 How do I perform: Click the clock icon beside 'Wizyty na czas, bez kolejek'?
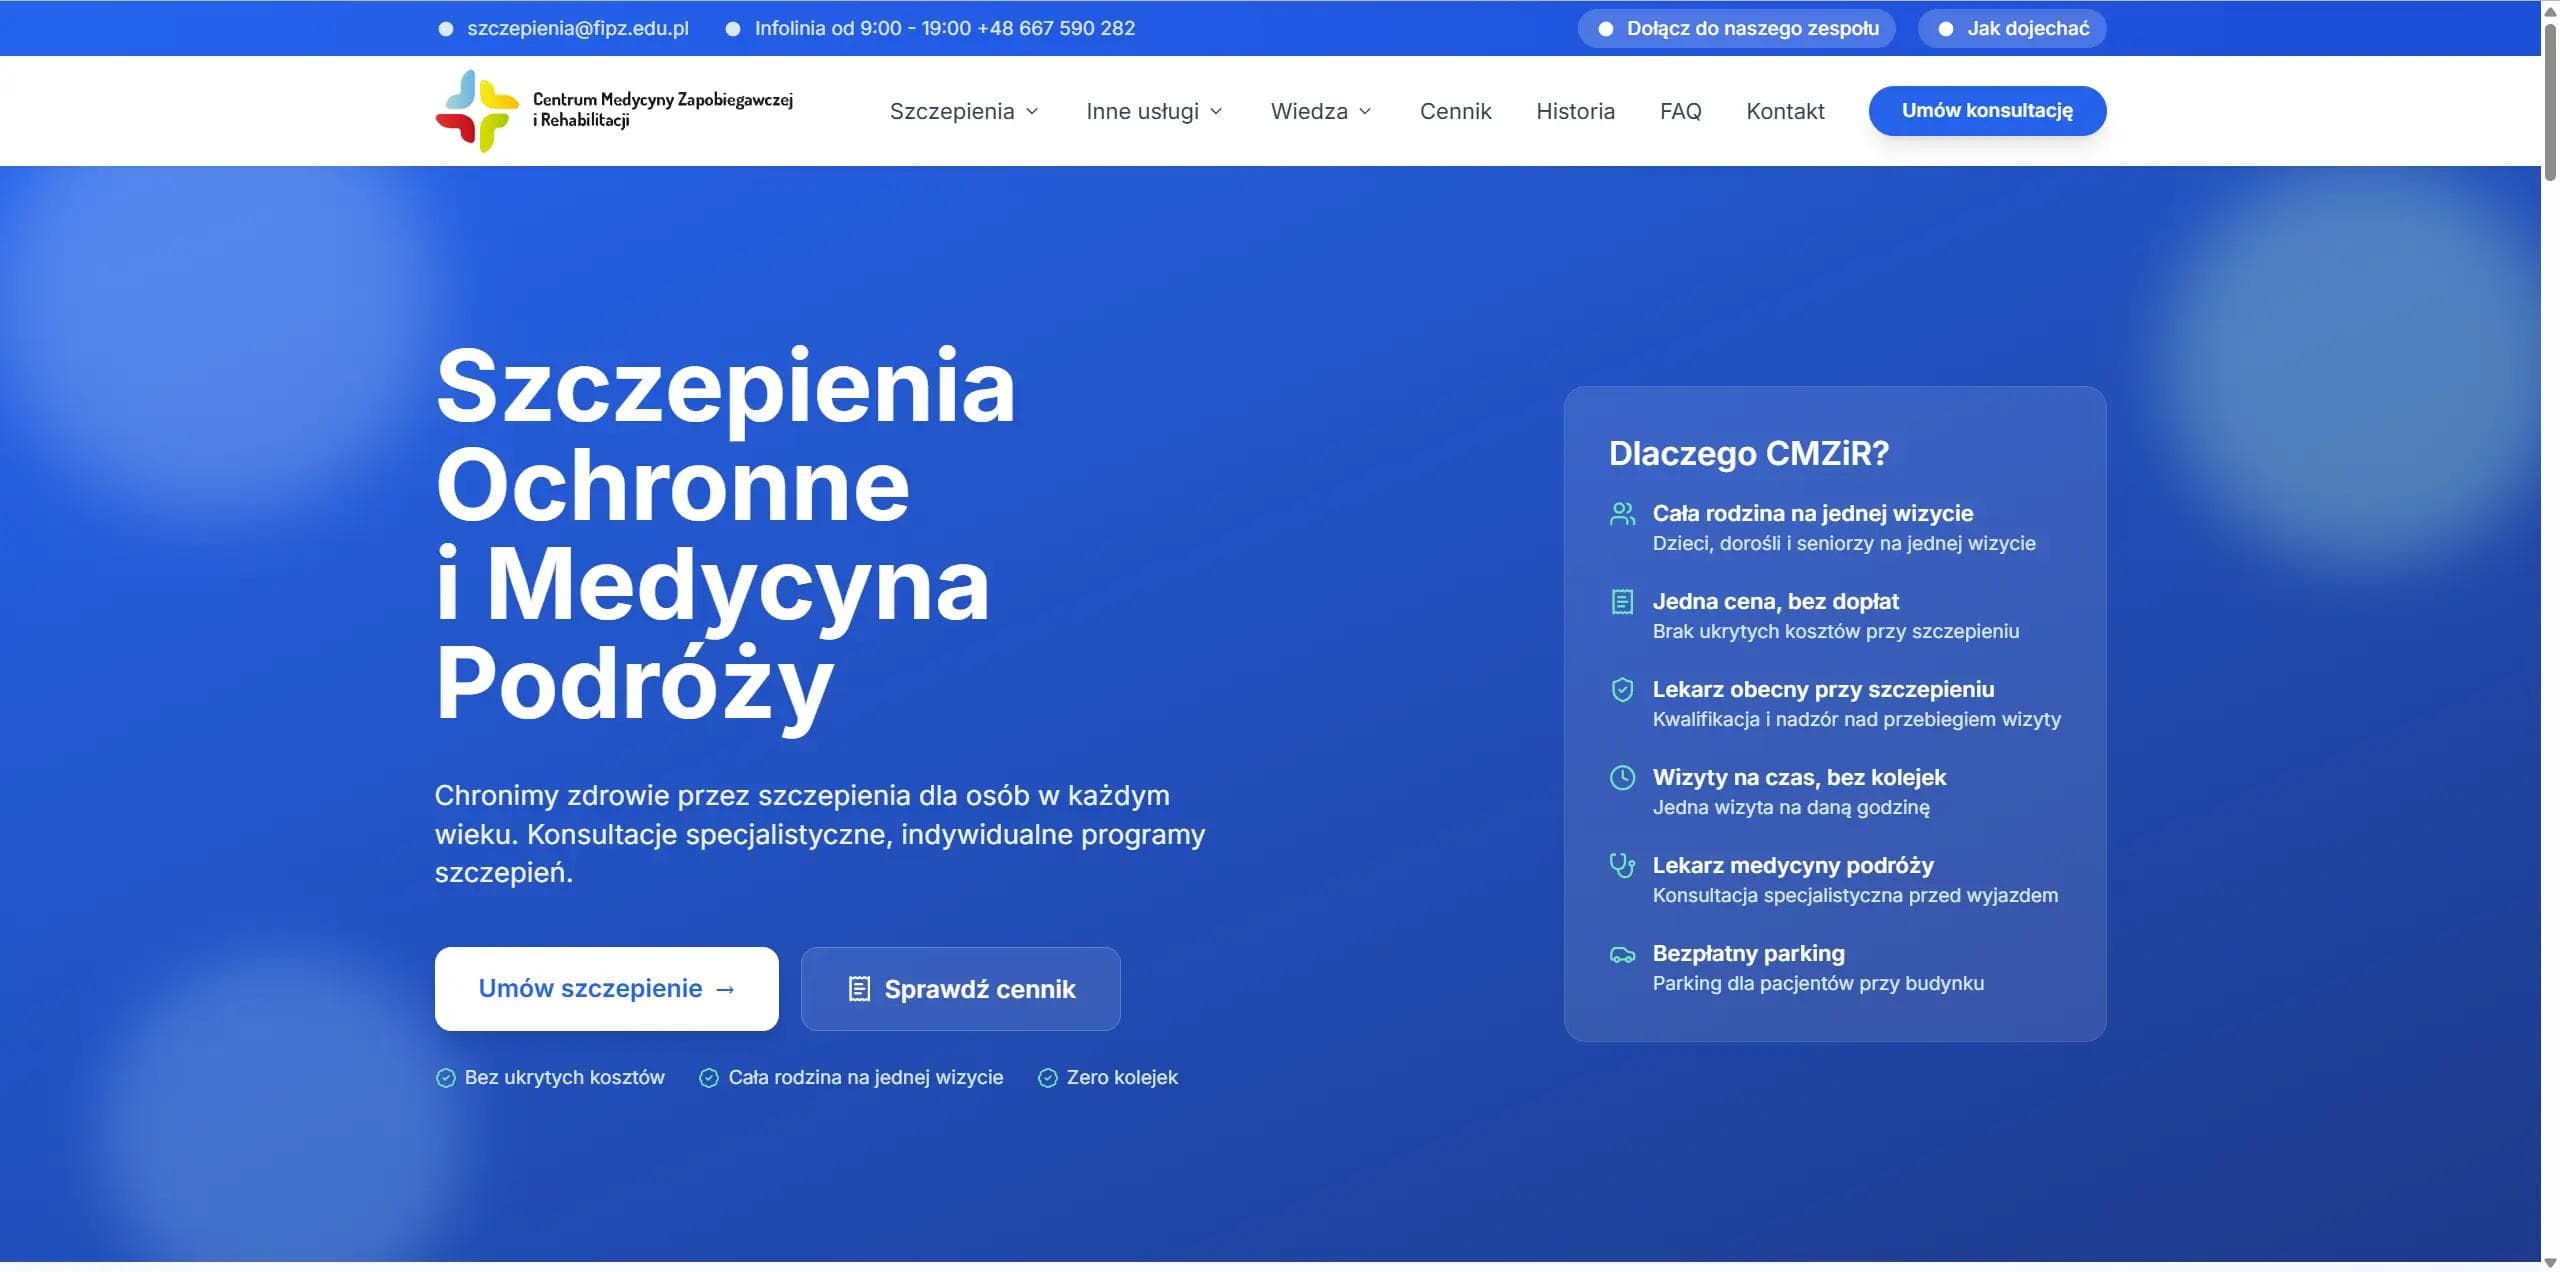pos(1622,778)
